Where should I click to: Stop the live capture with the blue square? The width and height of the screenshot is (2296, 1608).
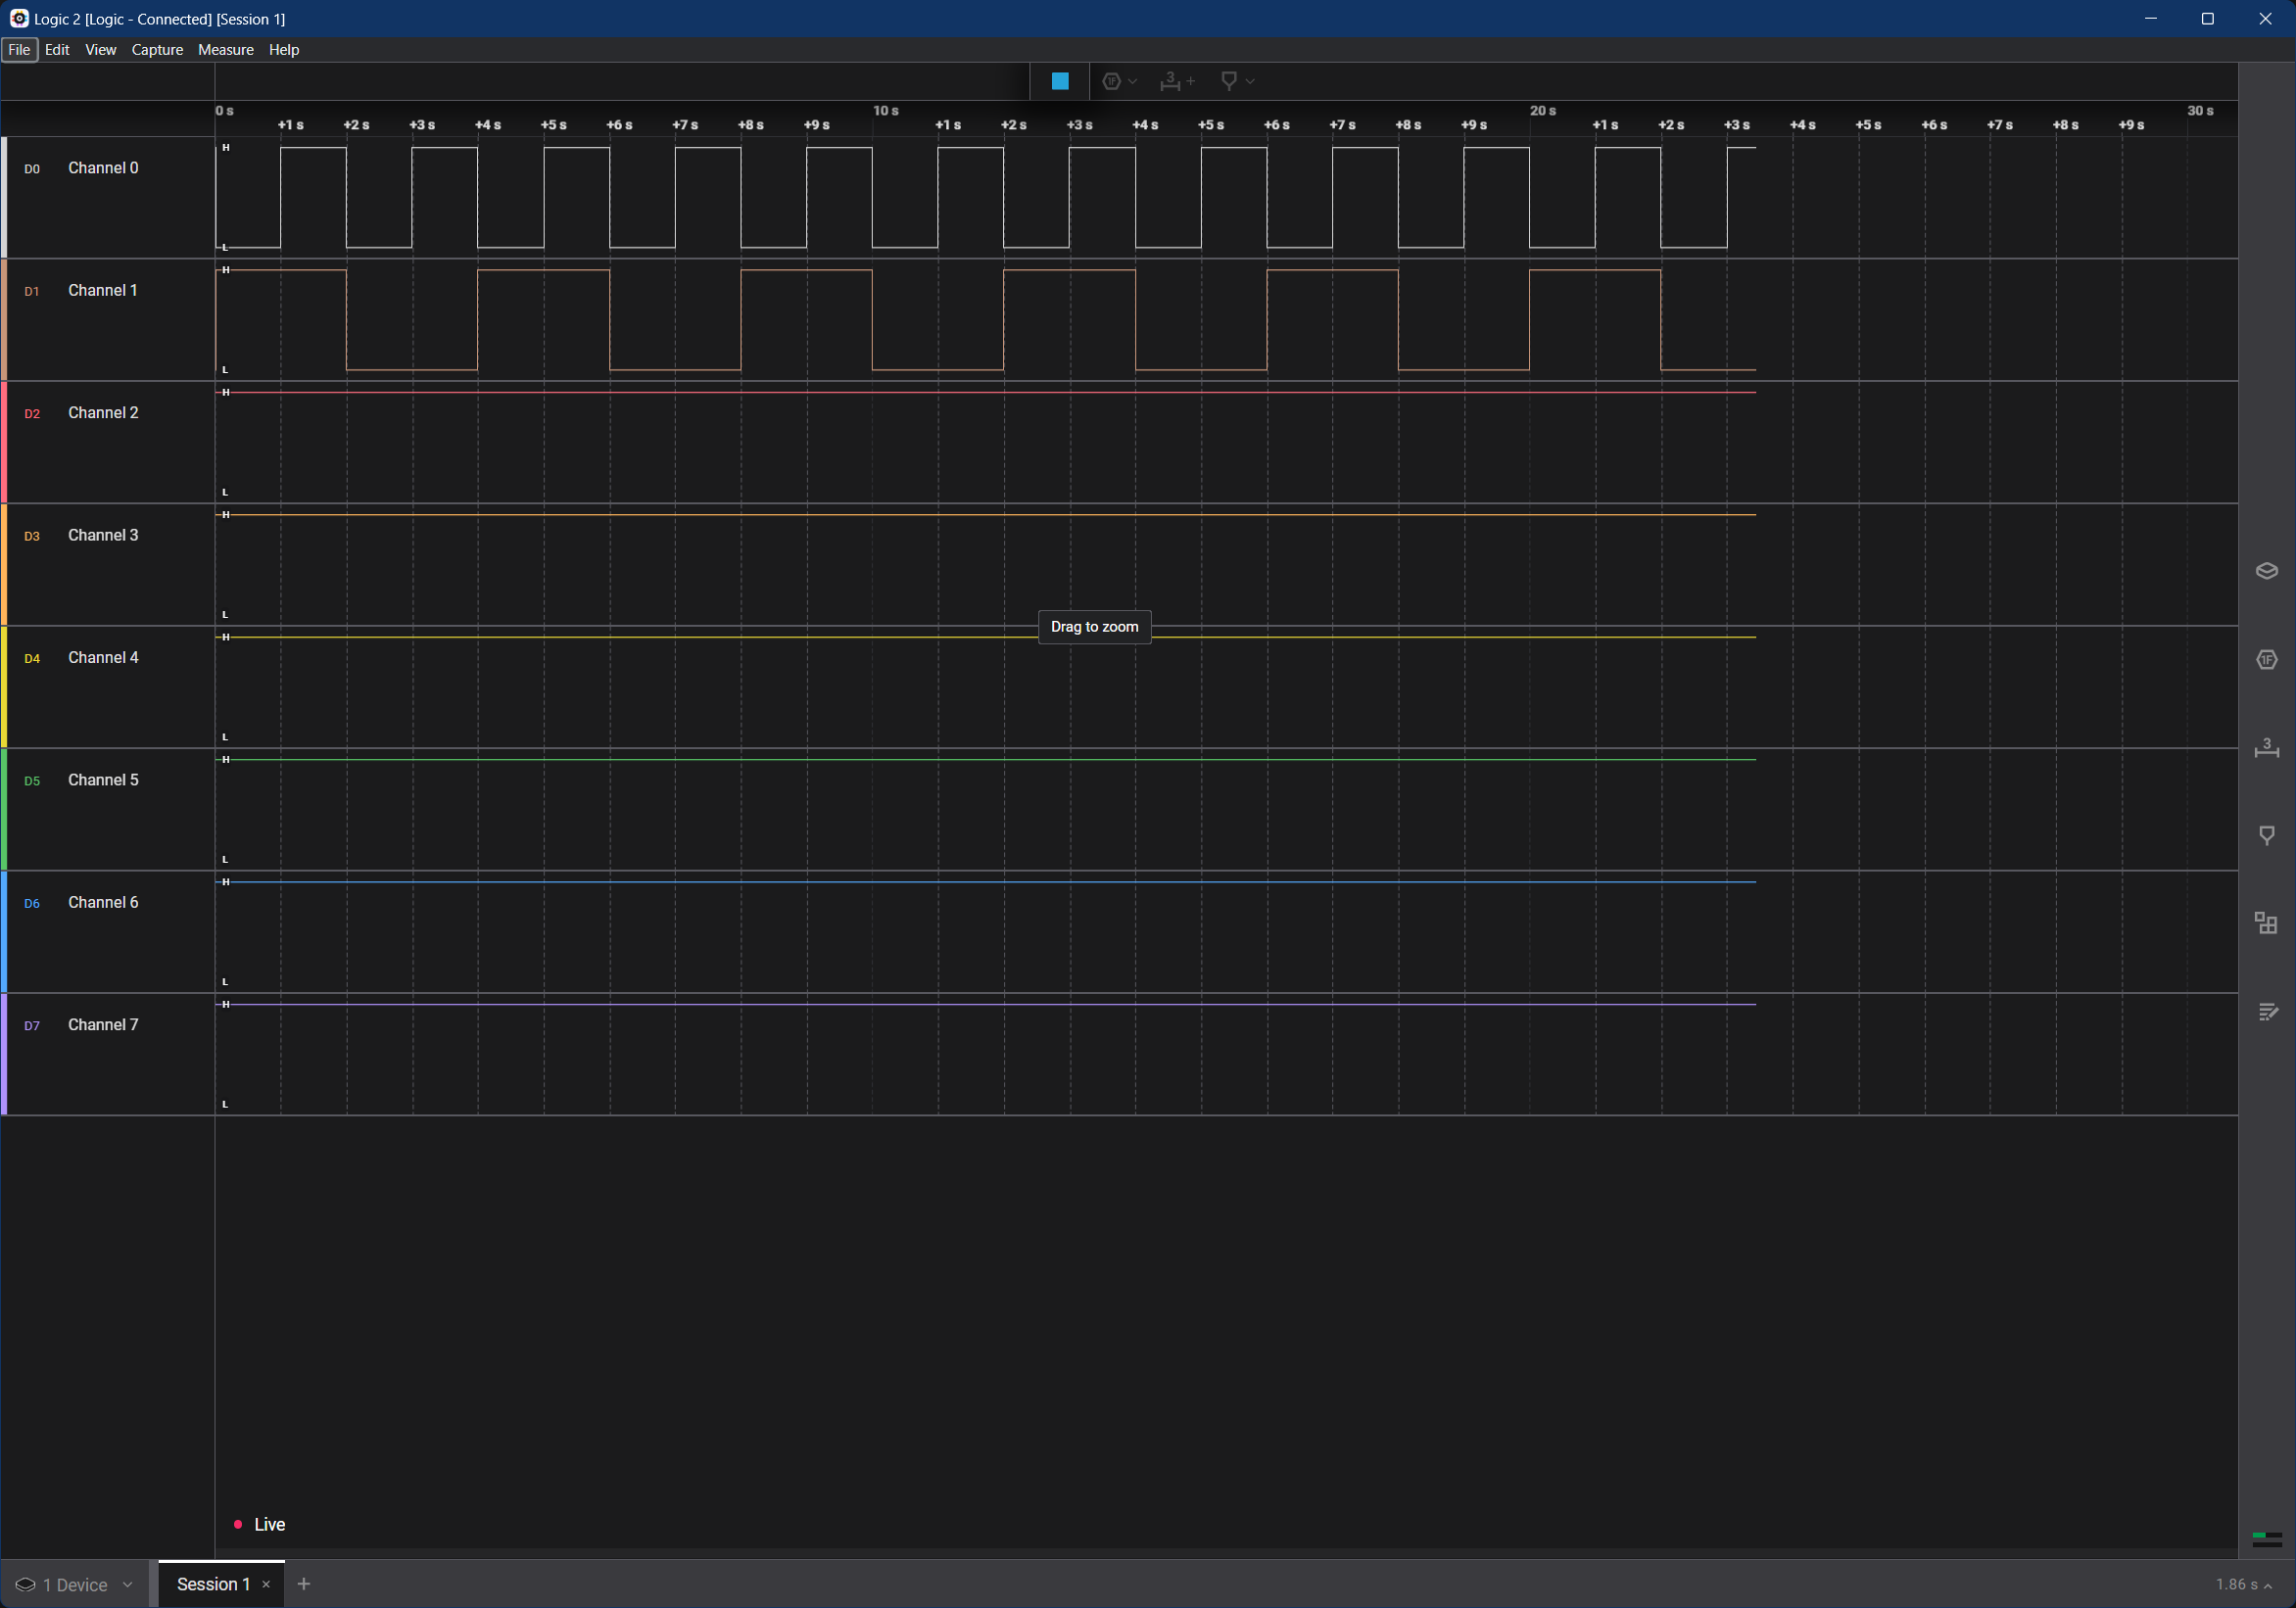(x=1060, y=81)
